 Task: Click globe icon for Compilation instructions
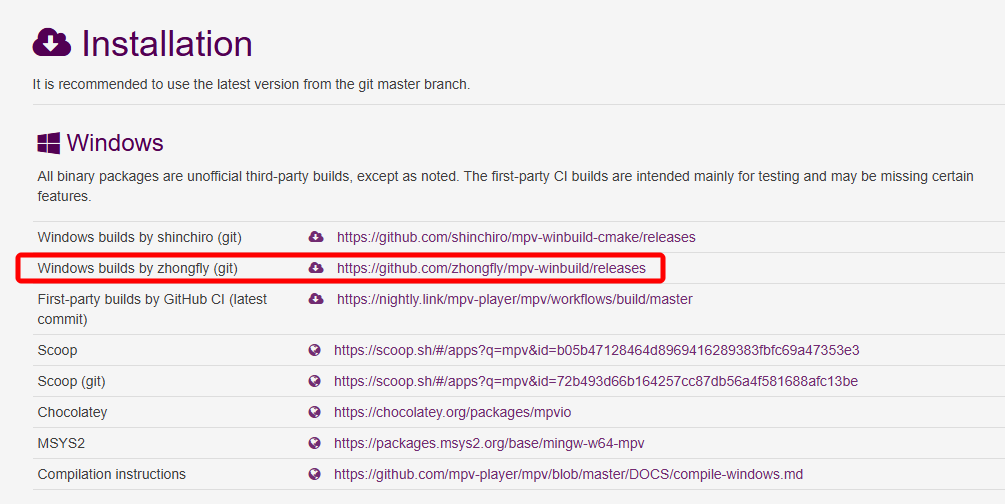[315, 475]
